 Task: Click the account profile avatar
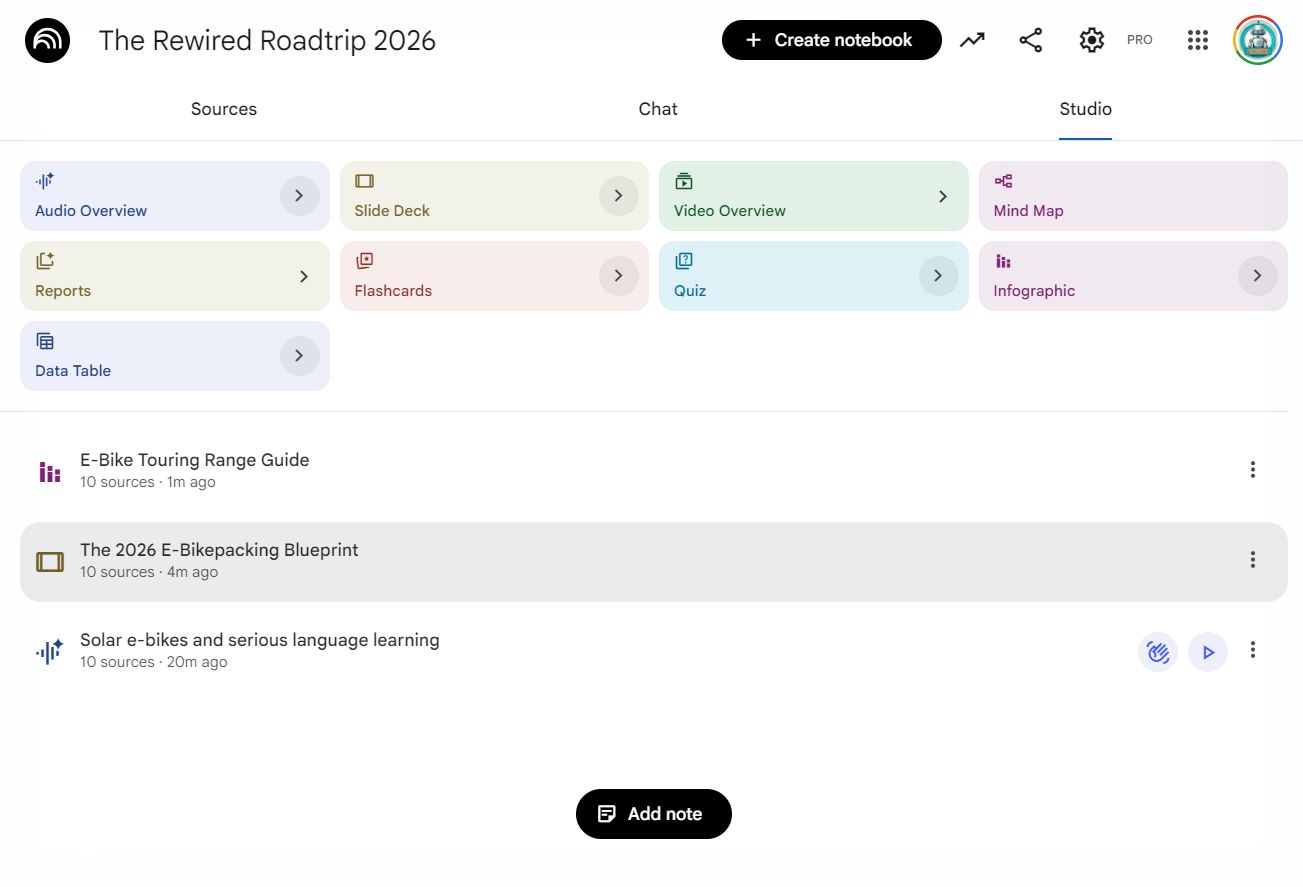pos(1257,40)
